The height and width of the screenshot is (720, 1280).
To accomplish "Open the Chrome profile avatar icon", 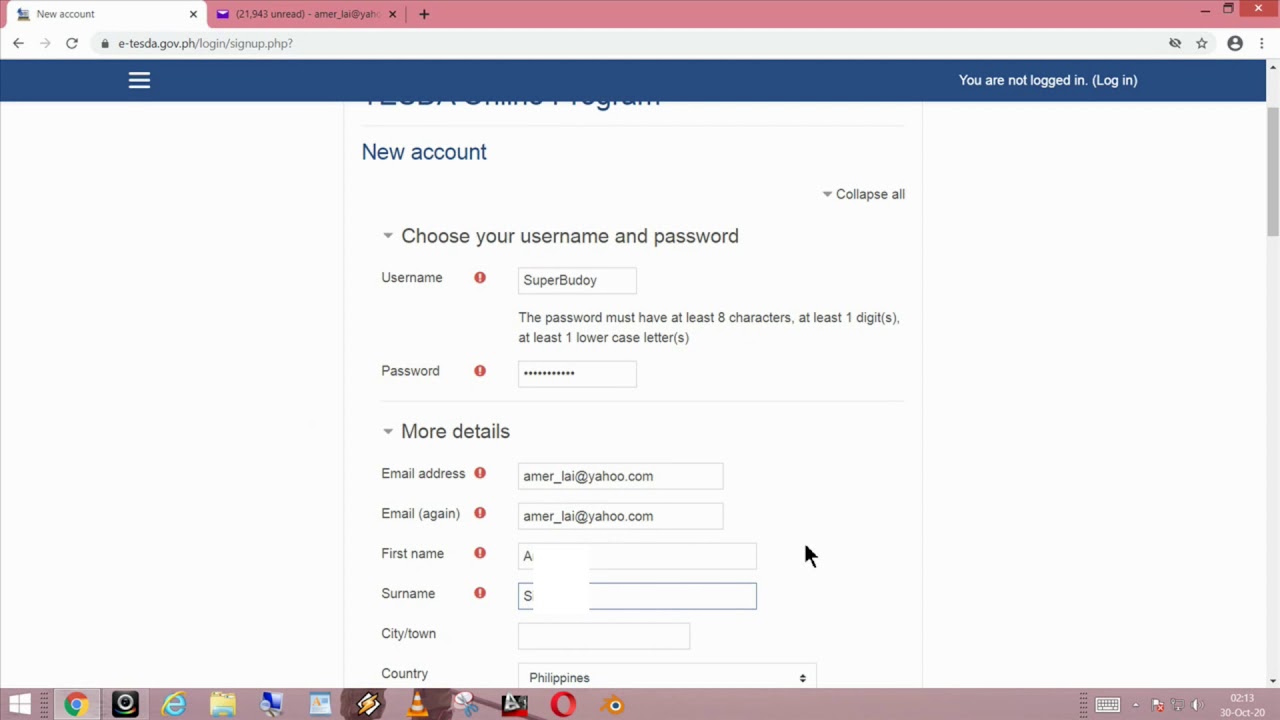I will click(x=1235, y=43).
